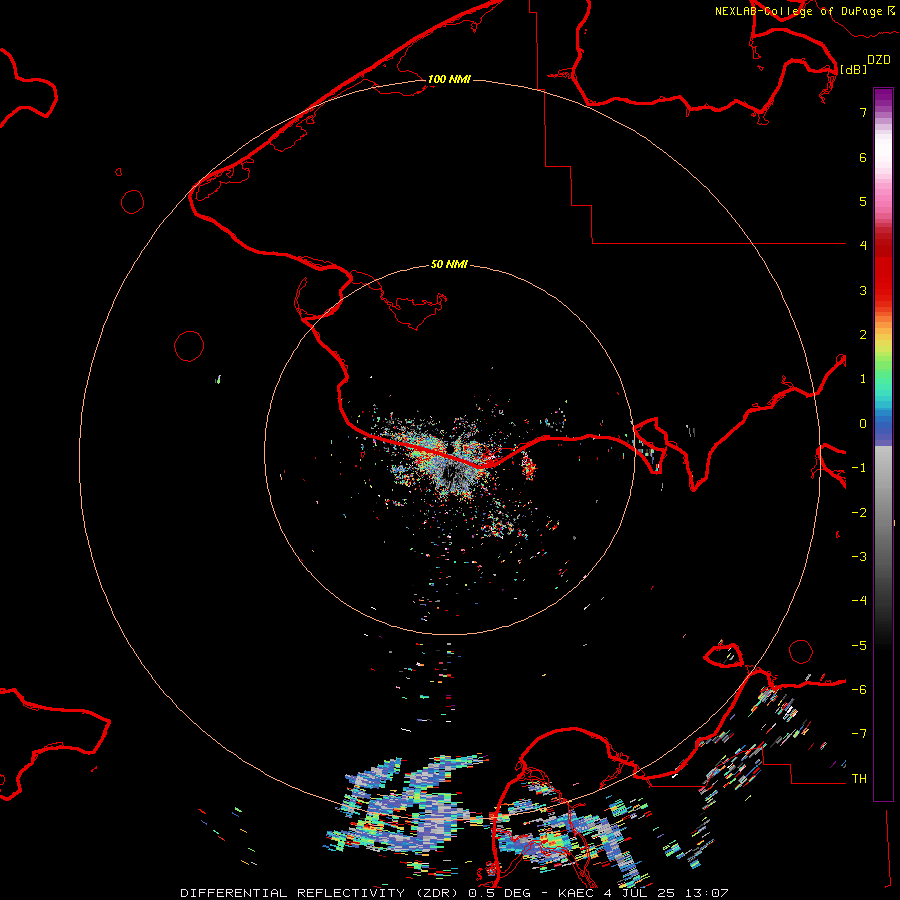This screenshot has width=900, height=900.
Task: Click the TH threshold scale label
Action: coord(859,779)
